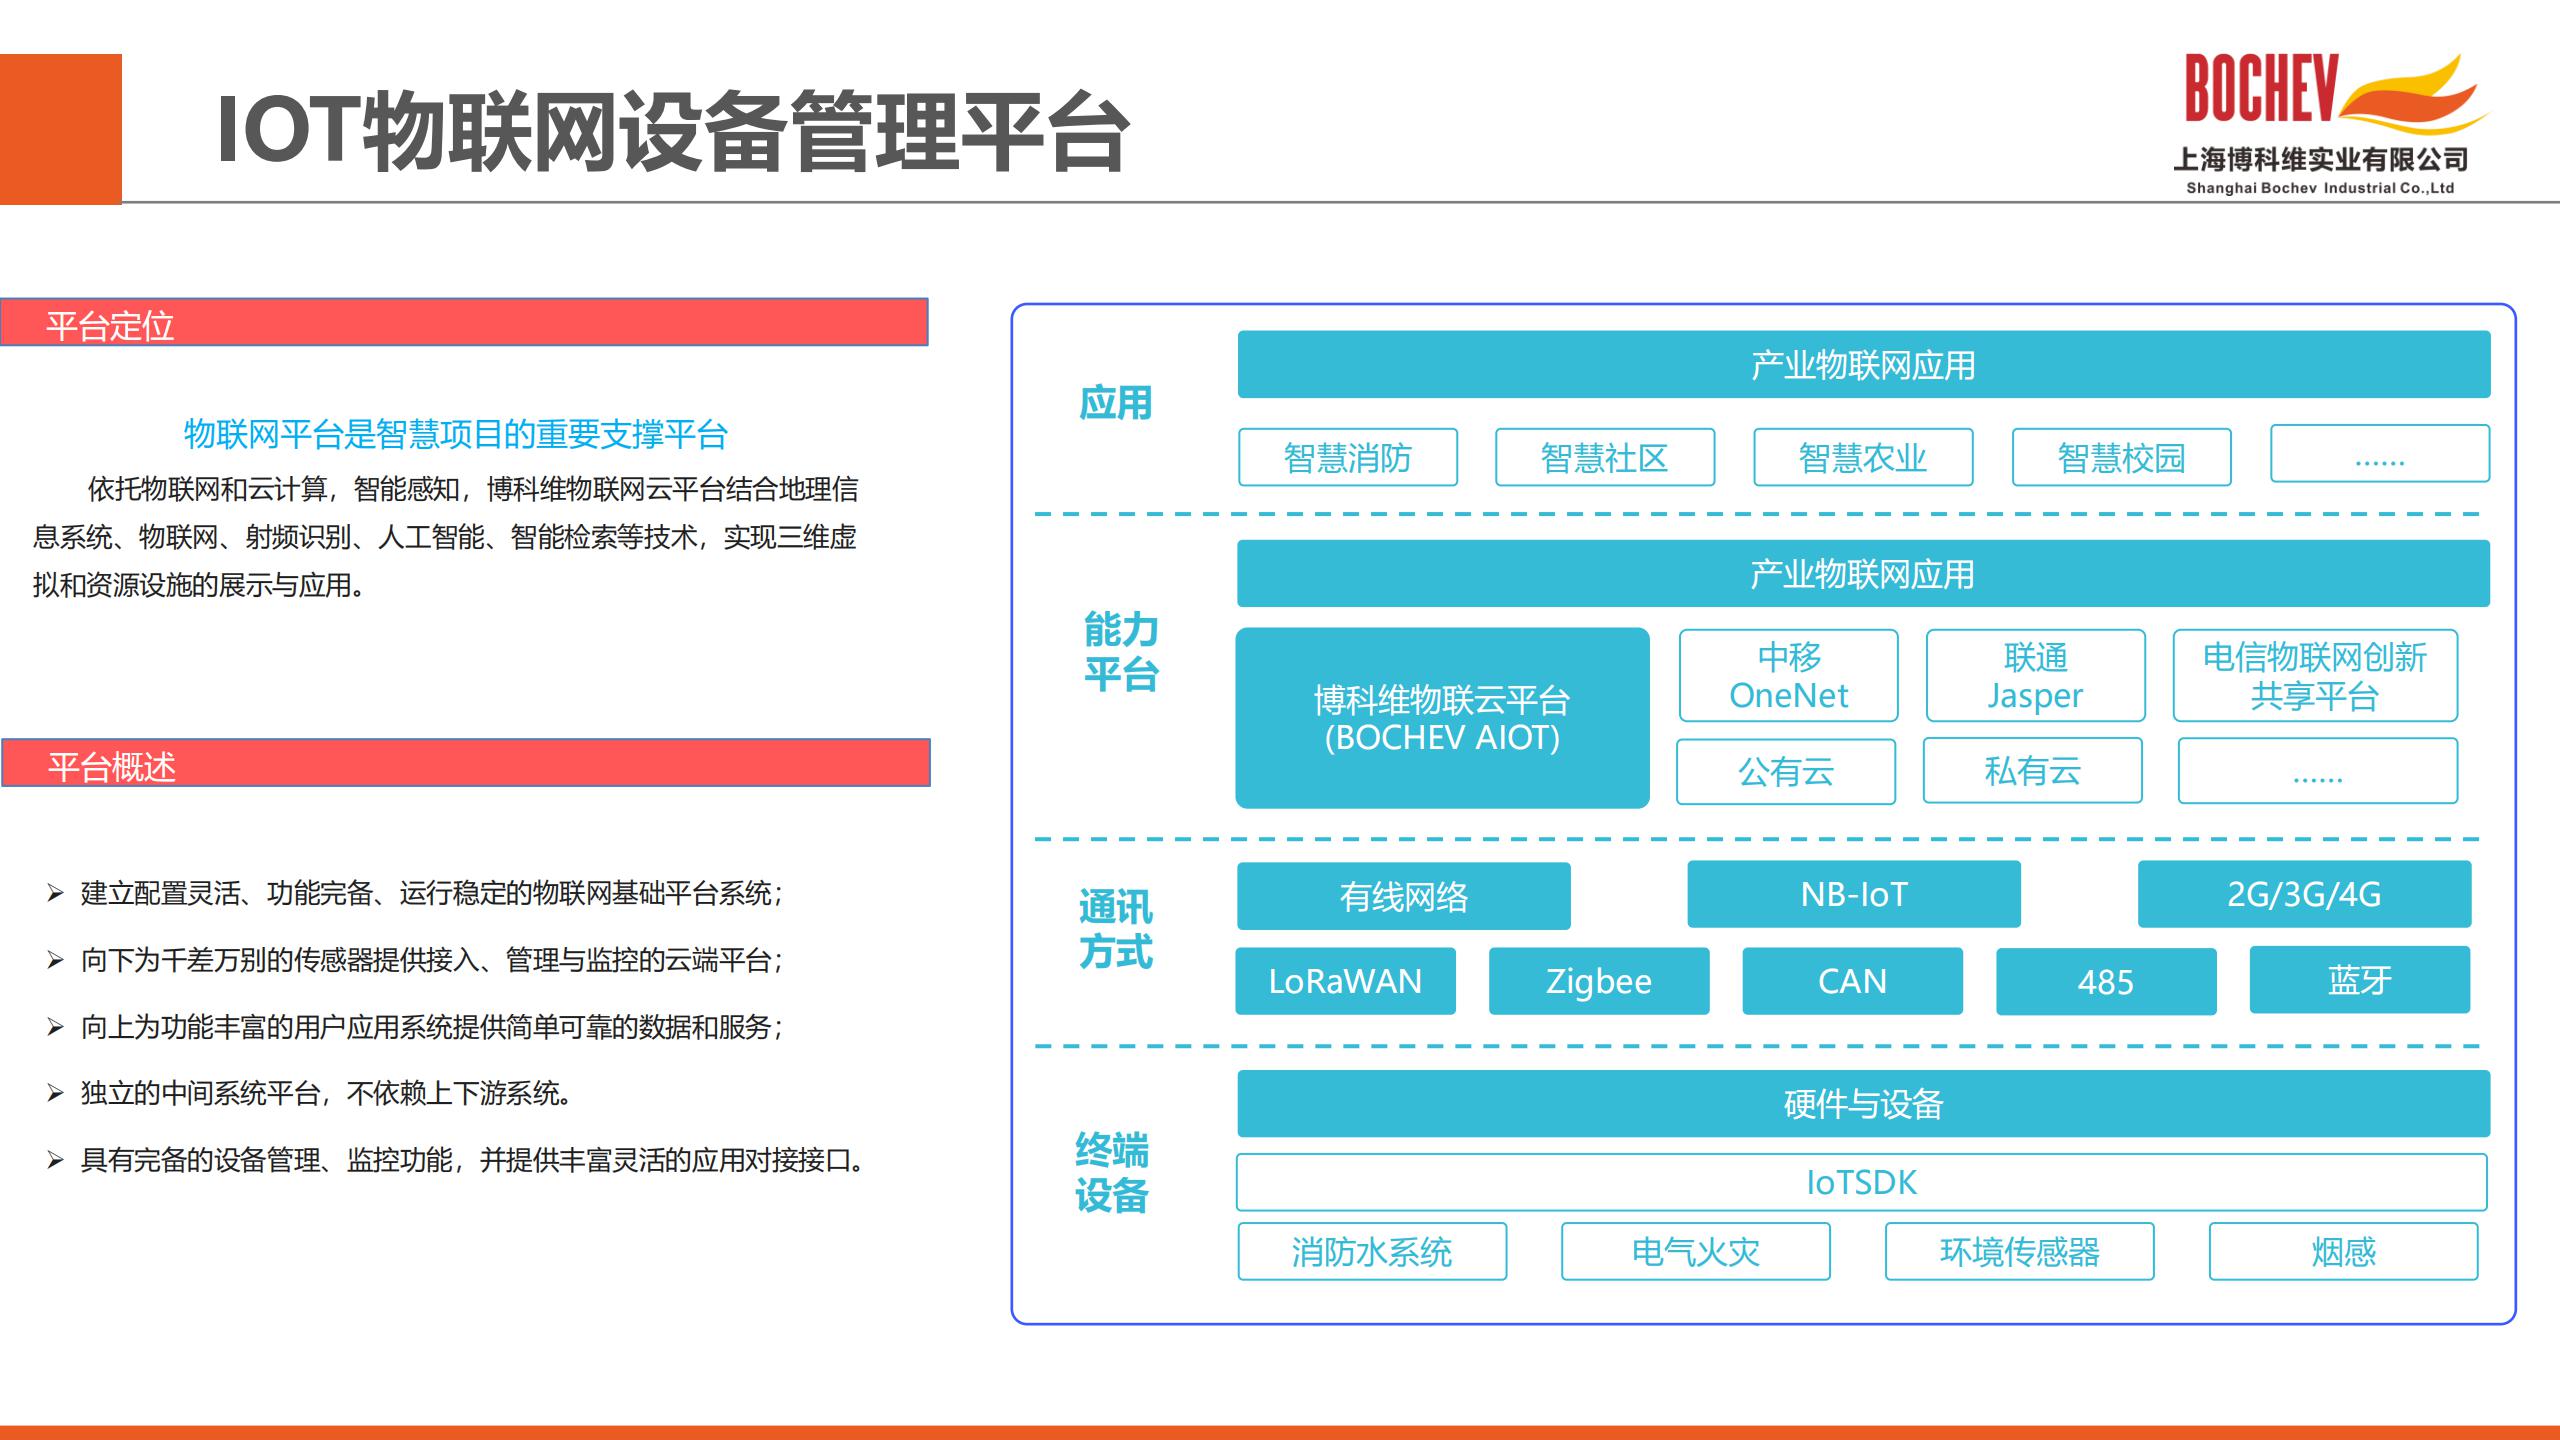Click the paragraph starting 依托物联网和云计算

(446, 537)
